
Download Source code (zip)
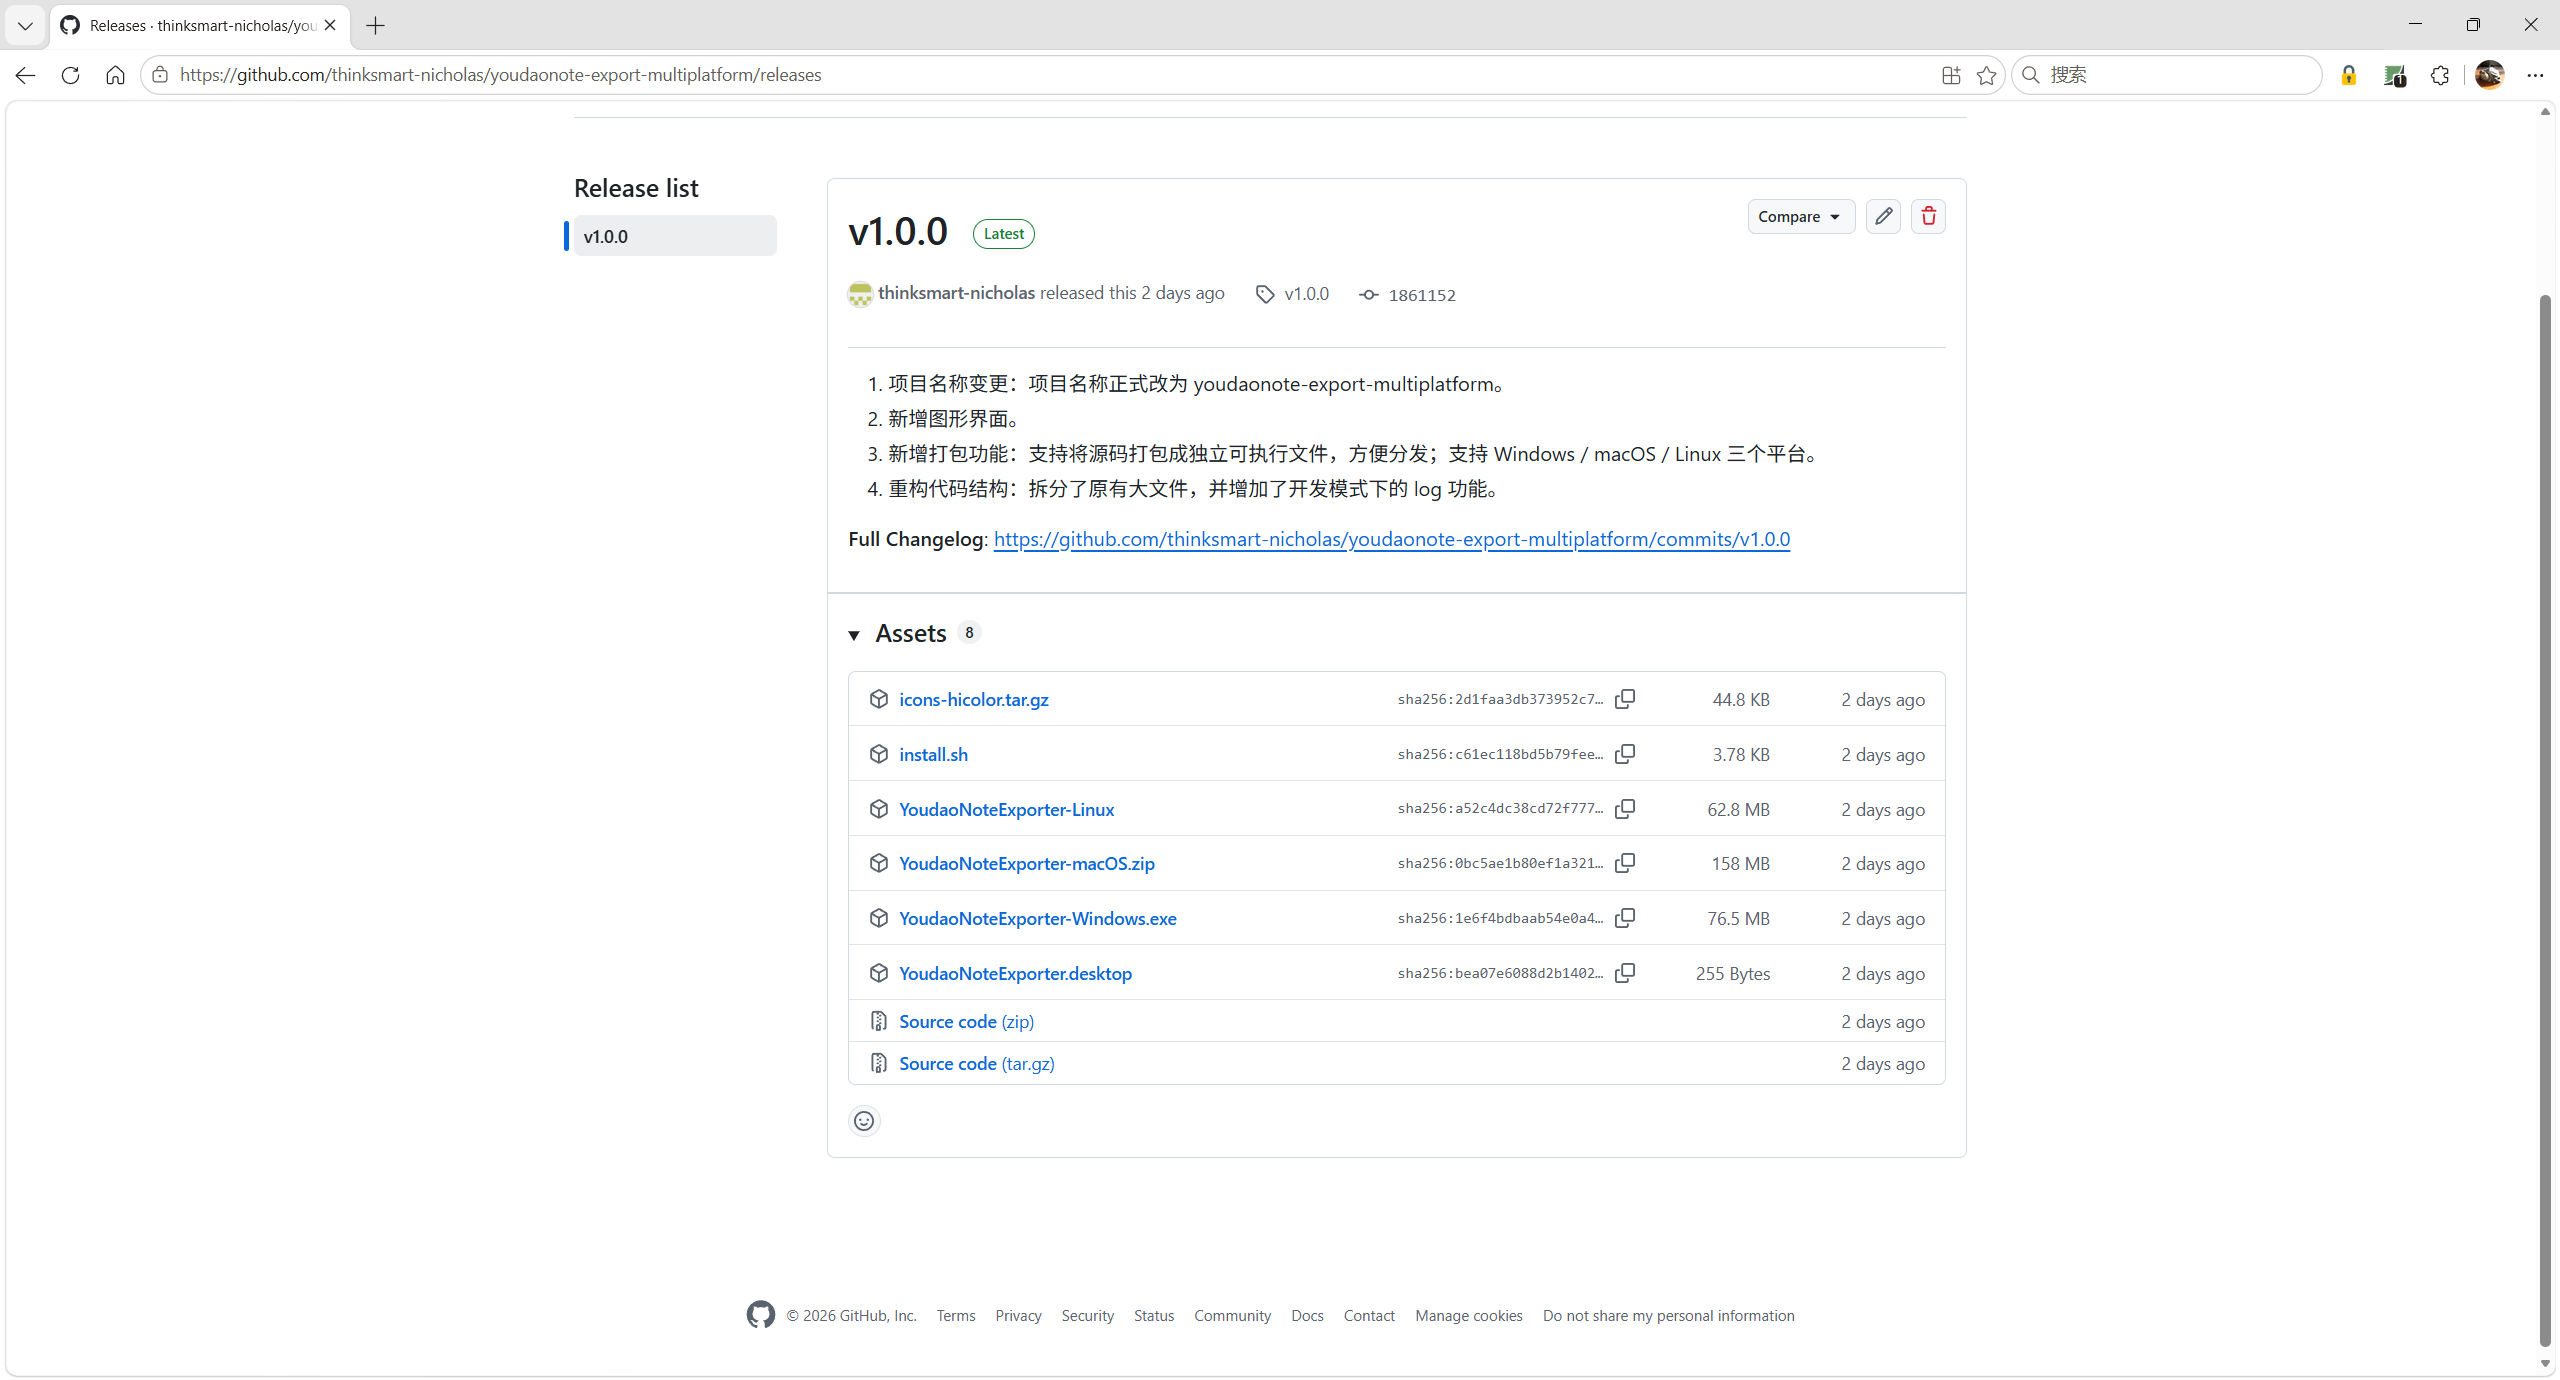[x=966, y=1021]
